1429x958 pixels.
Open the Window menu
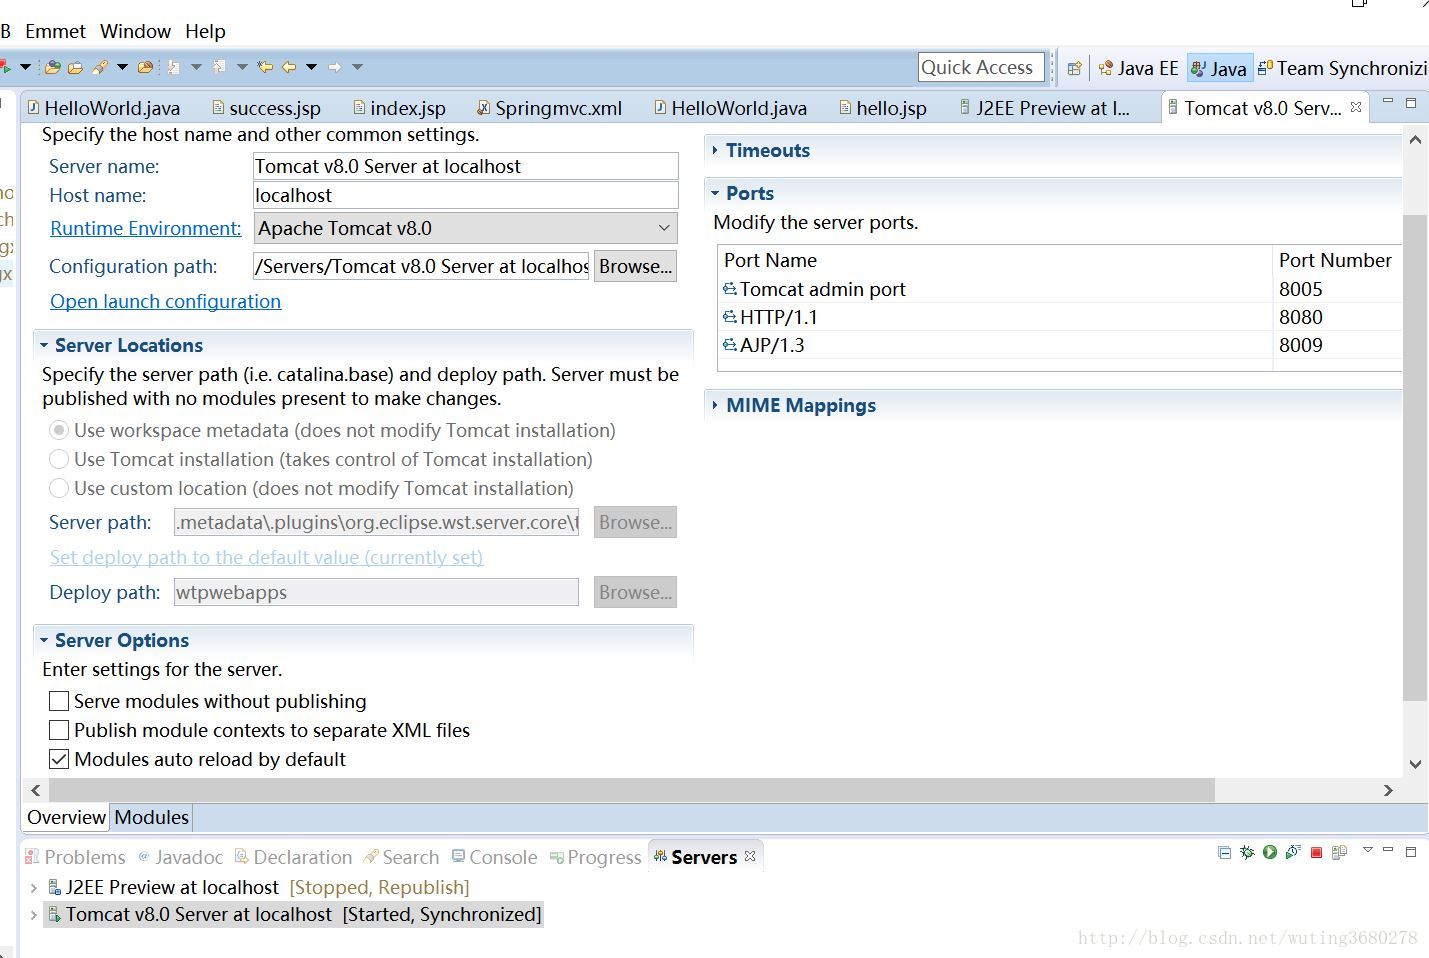click(x=135, y=31)
